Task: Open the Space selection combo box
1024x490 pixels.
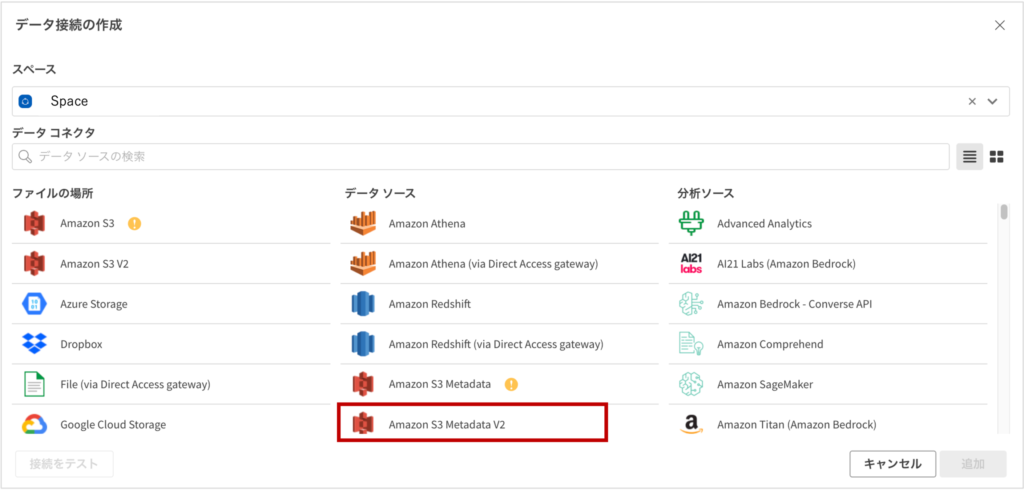Action: [x=511, y=101]
